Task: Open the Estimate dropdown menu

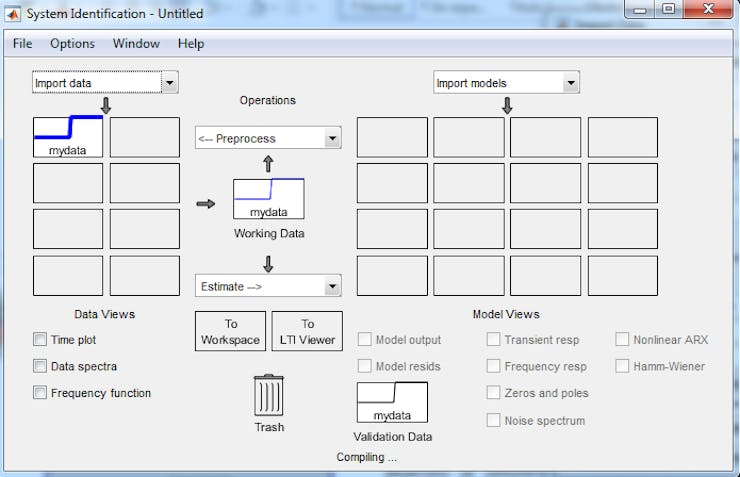Action: (x=267, y=287)
